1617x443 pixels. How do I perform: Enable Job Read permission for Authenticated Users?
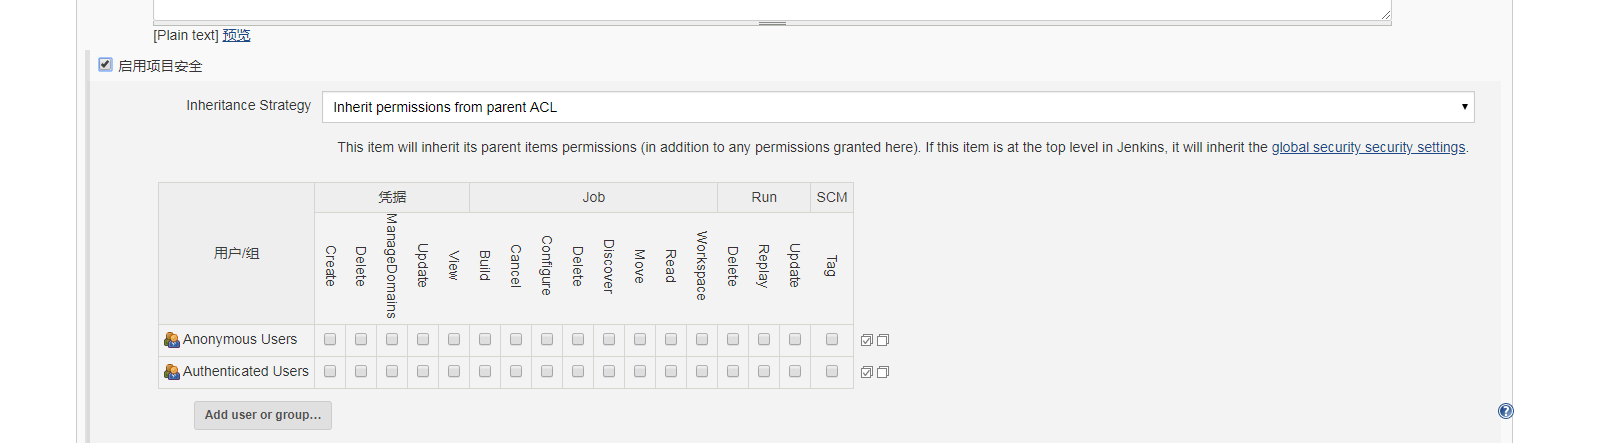tap(671, 371)
